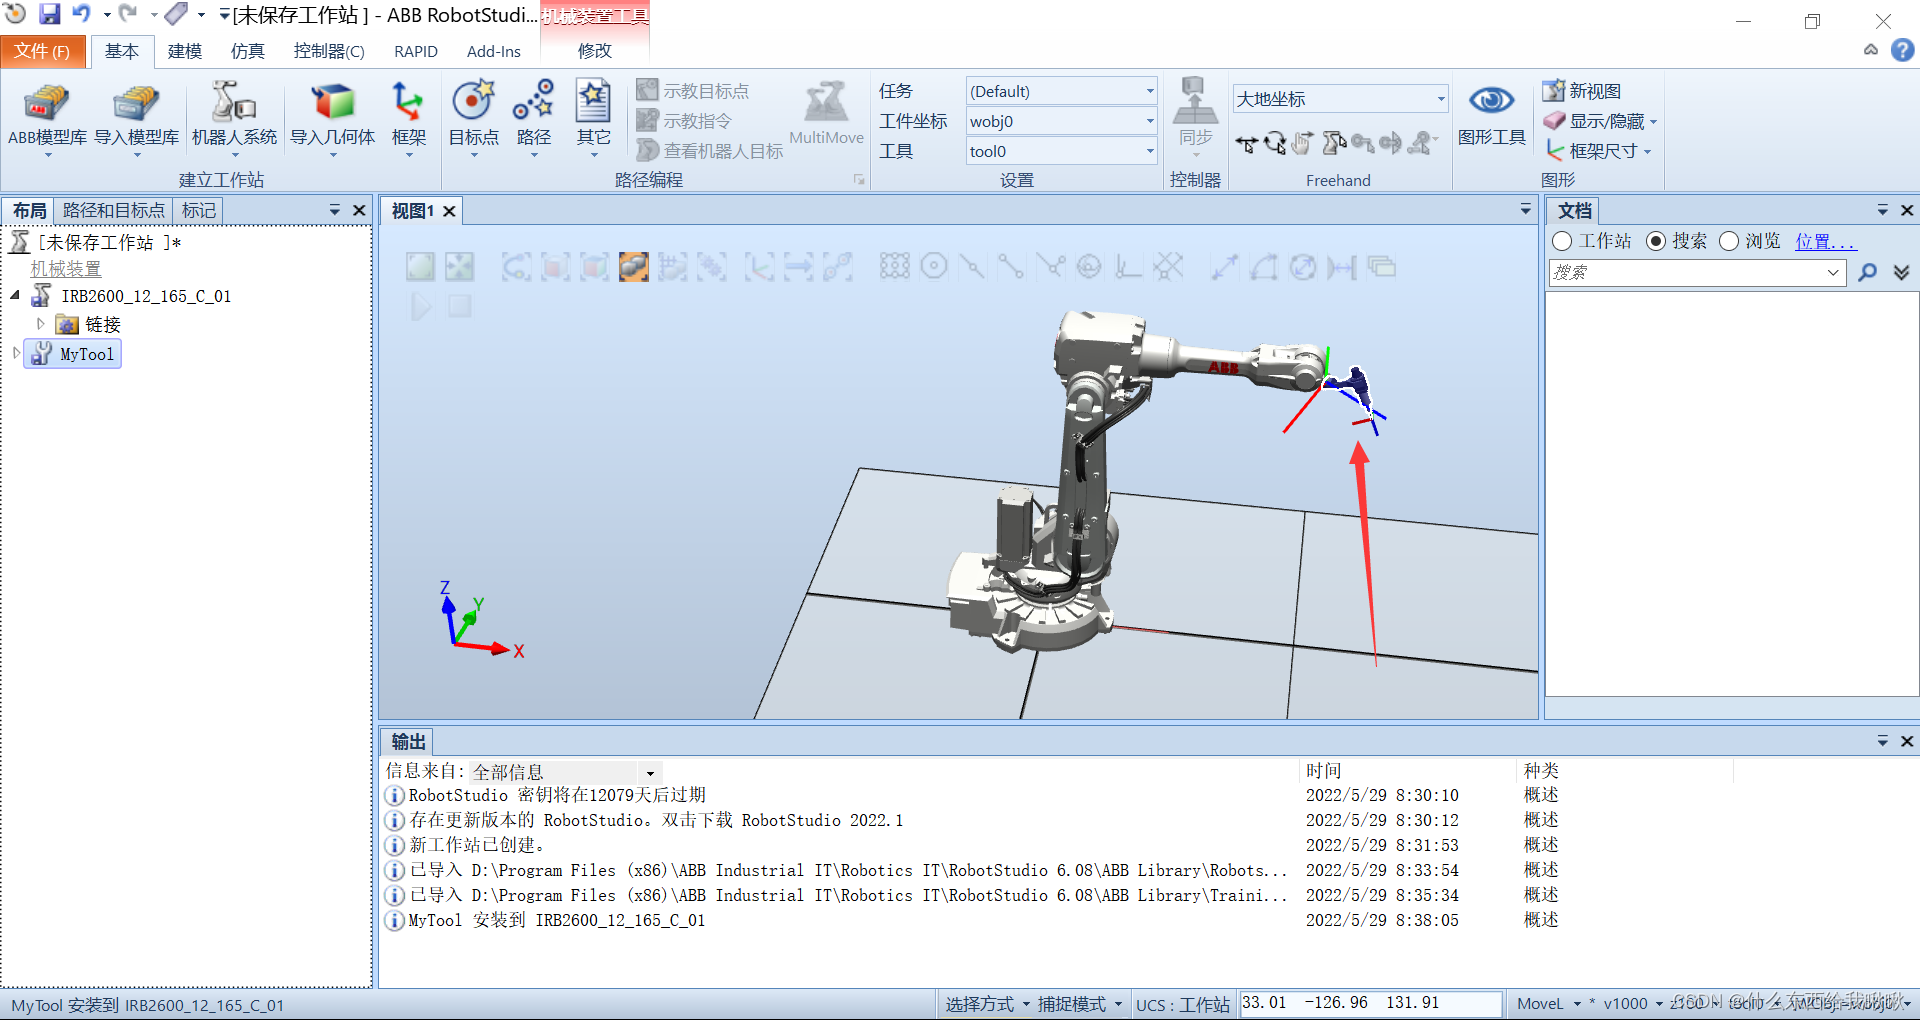Open the 路径 path tool
The height and width of the screenshot is (1020, 1920).
pos(533,118)
